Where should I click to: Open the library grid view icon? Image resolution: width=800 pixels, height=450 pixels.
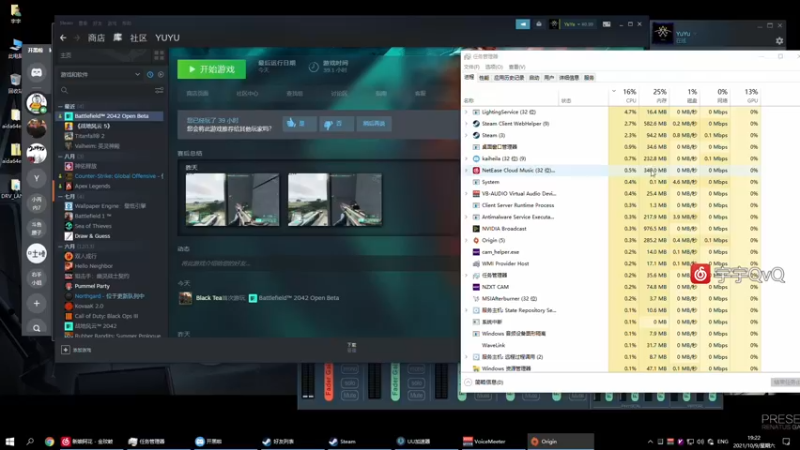pos(159,55)
